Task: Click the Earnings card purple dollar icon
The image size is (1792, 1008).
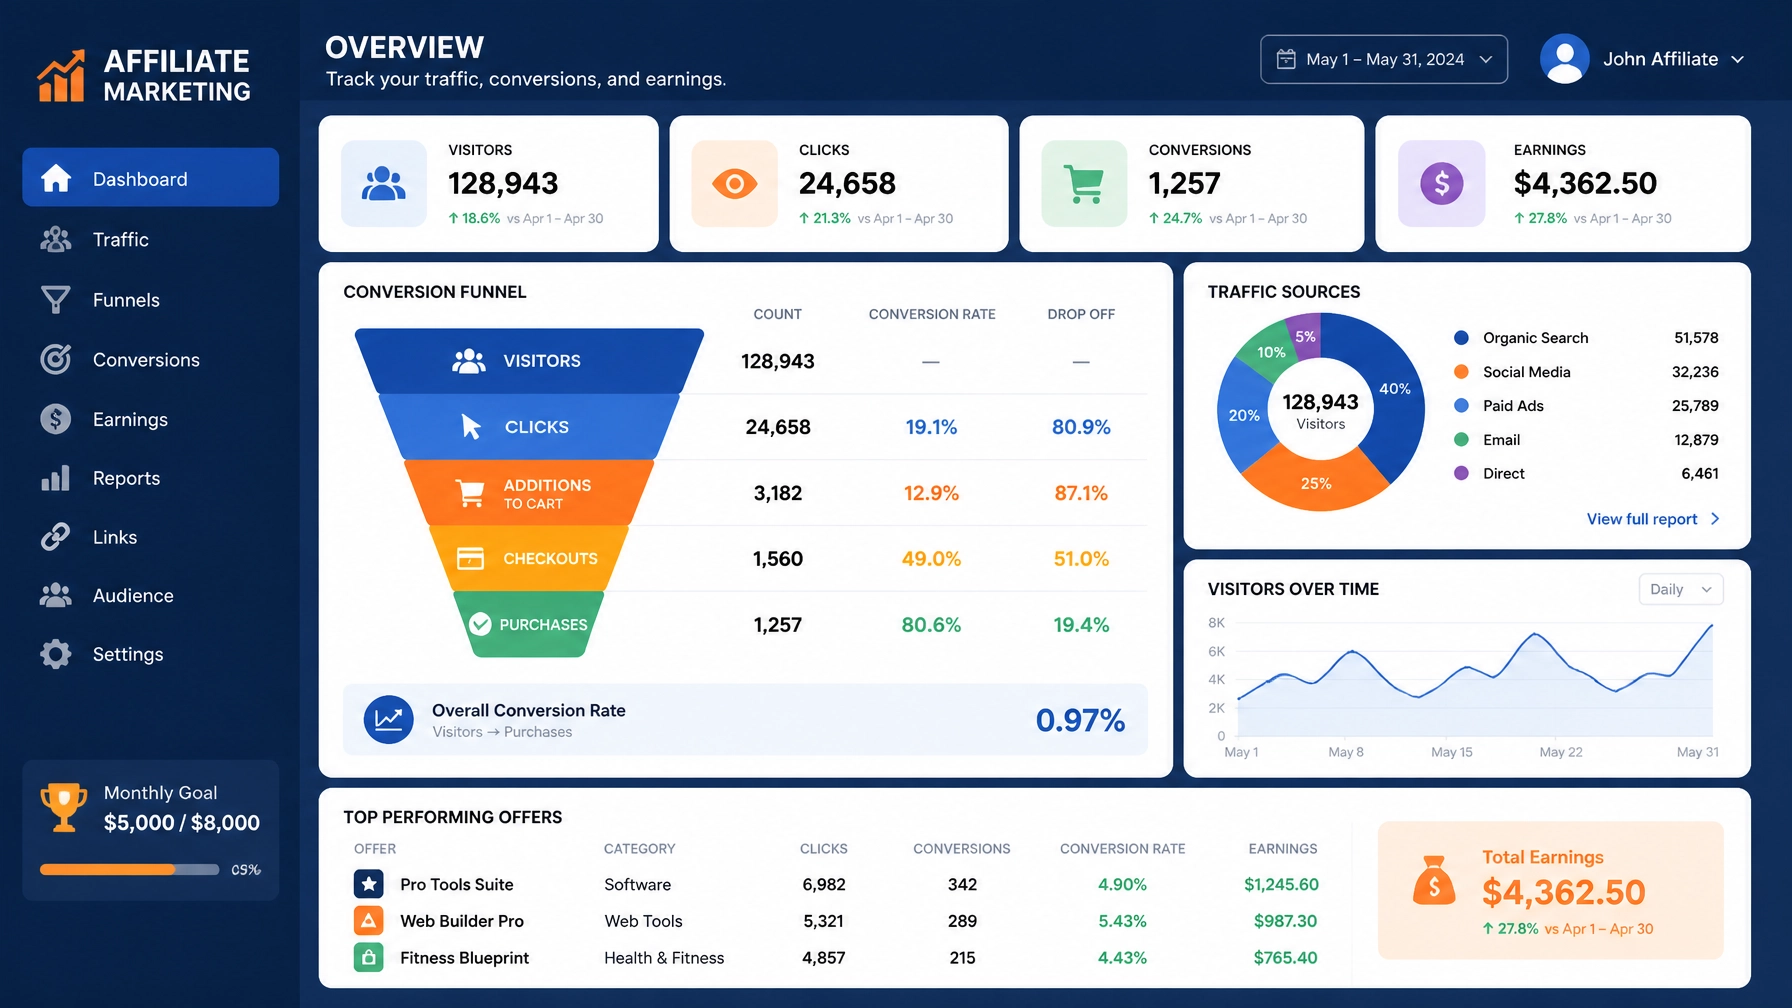Action: click(1442, 184)
